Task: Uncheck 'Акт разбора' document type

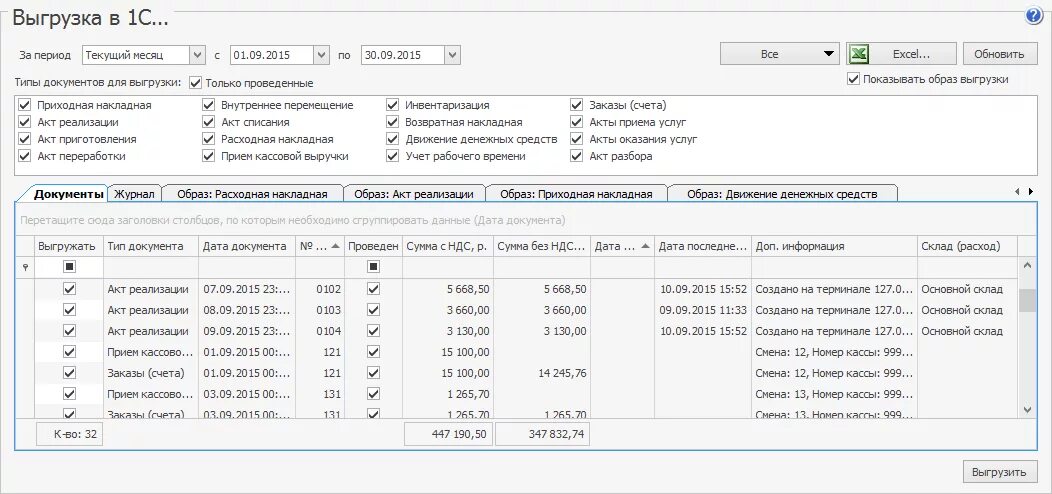Action: 576,156
